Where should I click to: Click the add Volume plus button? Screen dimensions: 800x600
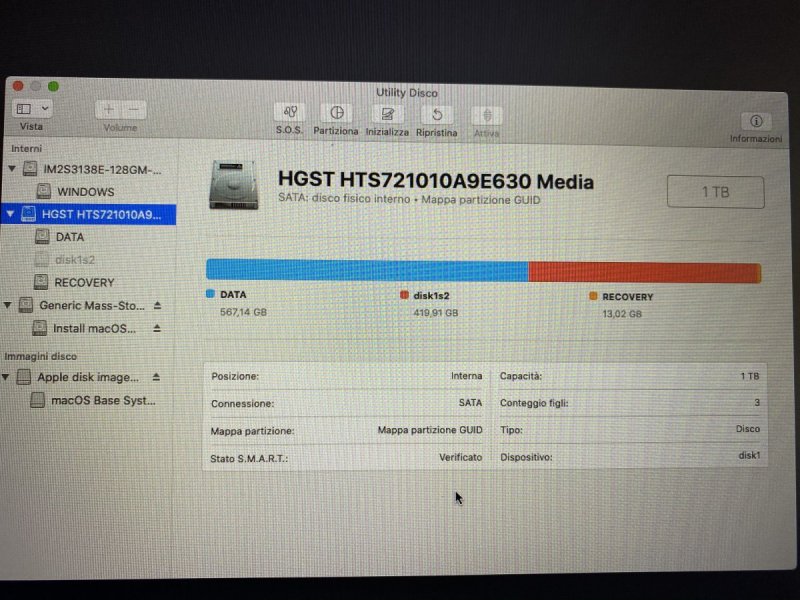pyautogui.click(x=108, y=109)
